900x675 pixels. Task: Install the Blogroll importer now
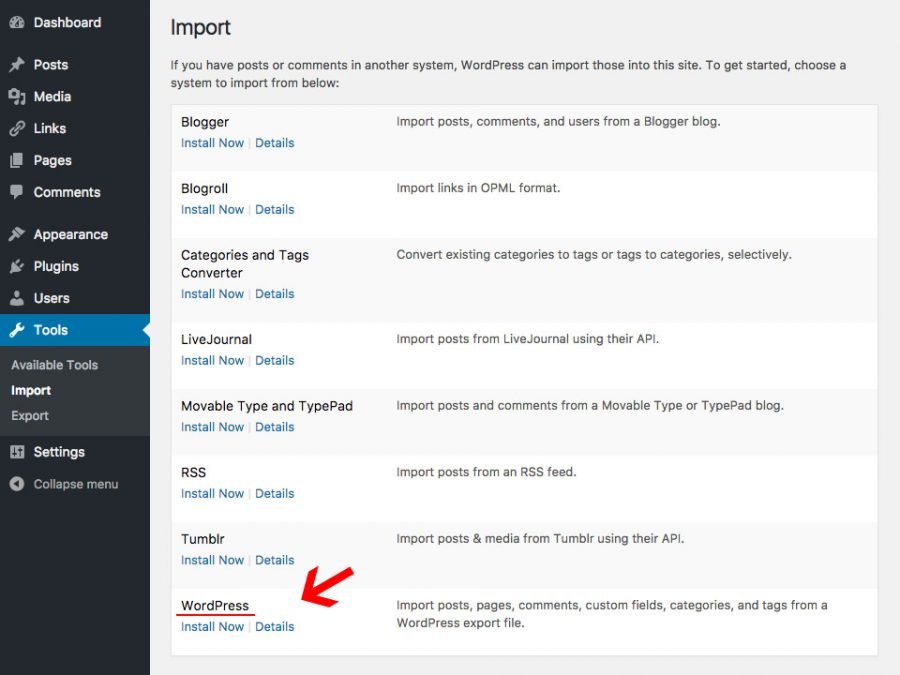coord(212,210)
